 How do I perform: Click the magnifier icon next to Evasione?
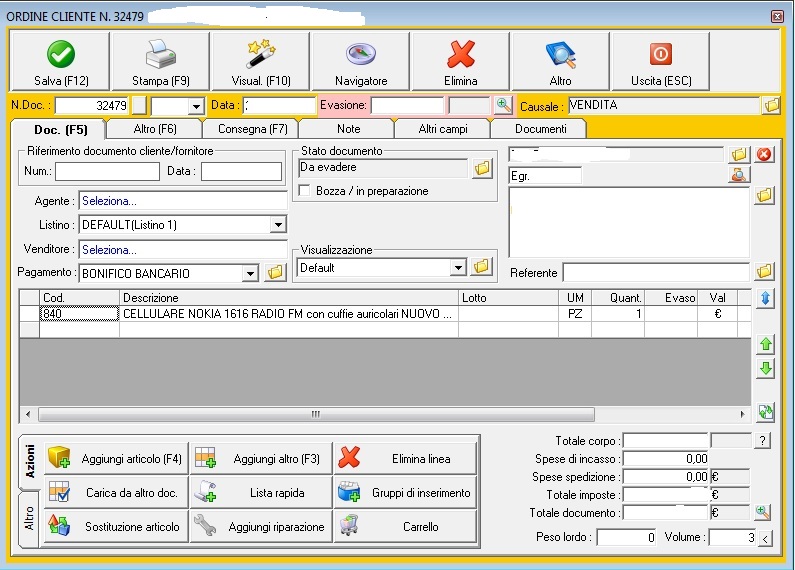click(503, 105)
